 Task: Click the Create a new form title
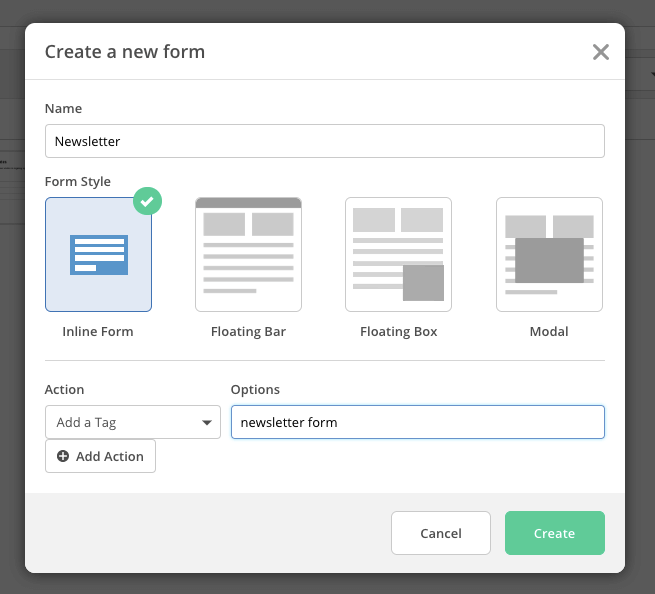point(125,52)
